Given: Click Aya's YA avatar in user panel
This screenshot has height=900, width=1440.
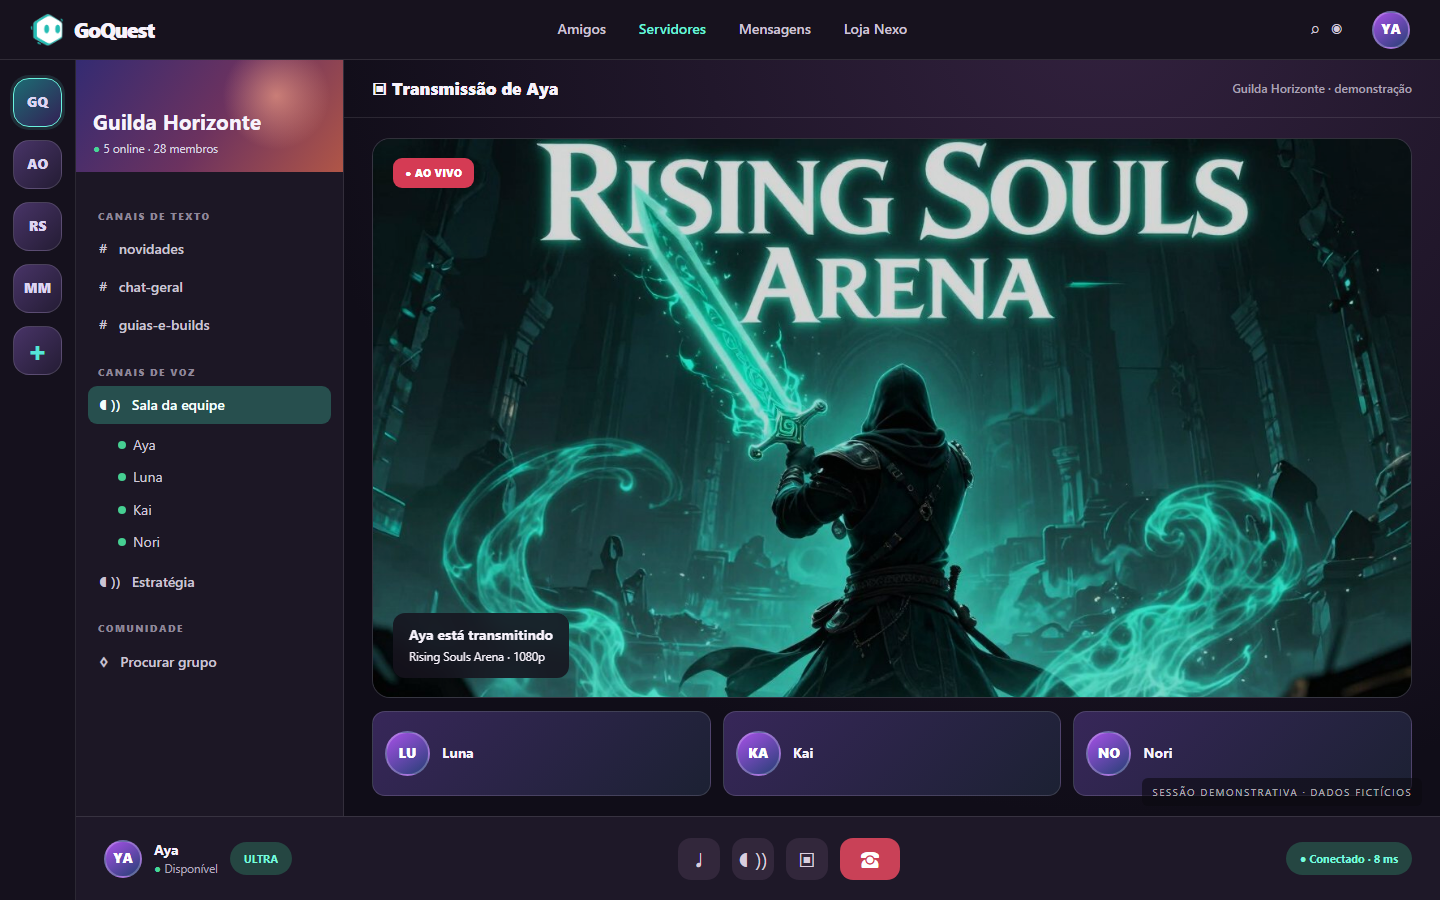Looking at the screenshot, I should click(123, 858).
